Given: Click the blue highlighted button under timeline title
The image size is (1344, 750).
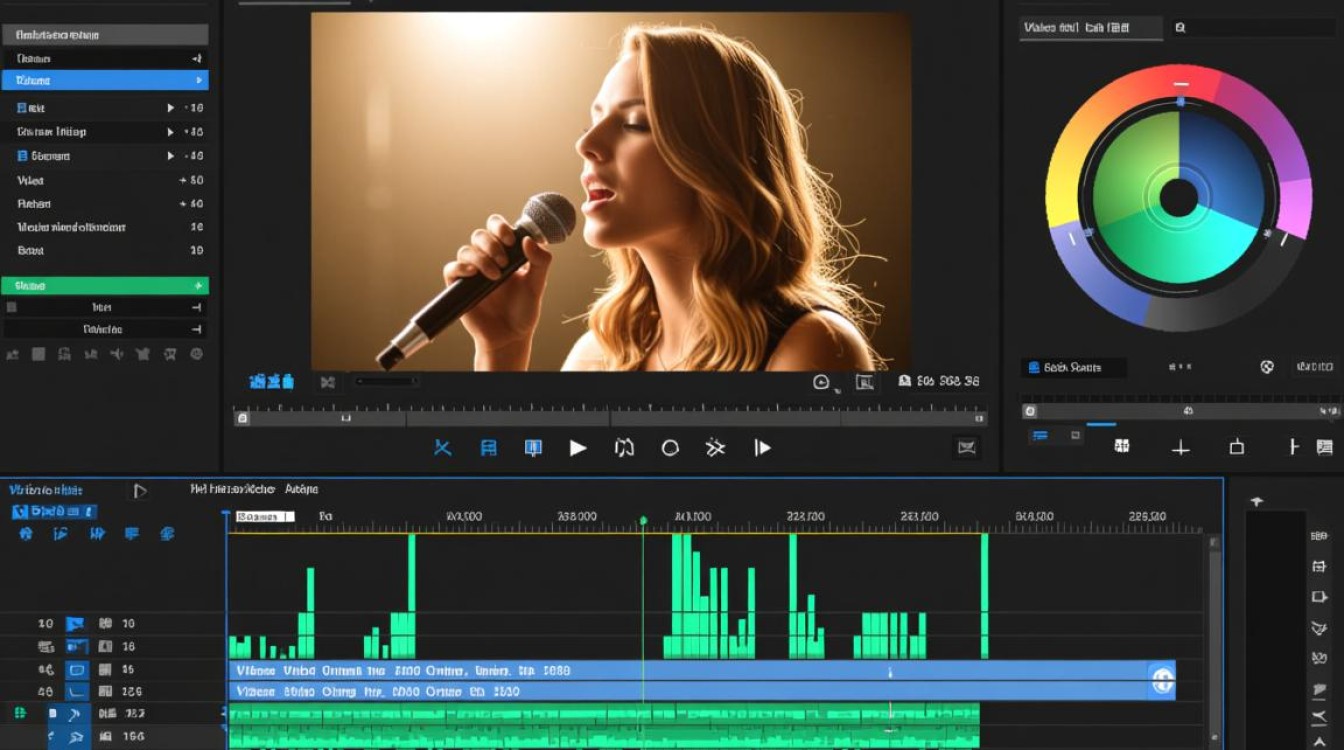Looking at the screenshot, I should click(x=54, y=512).
